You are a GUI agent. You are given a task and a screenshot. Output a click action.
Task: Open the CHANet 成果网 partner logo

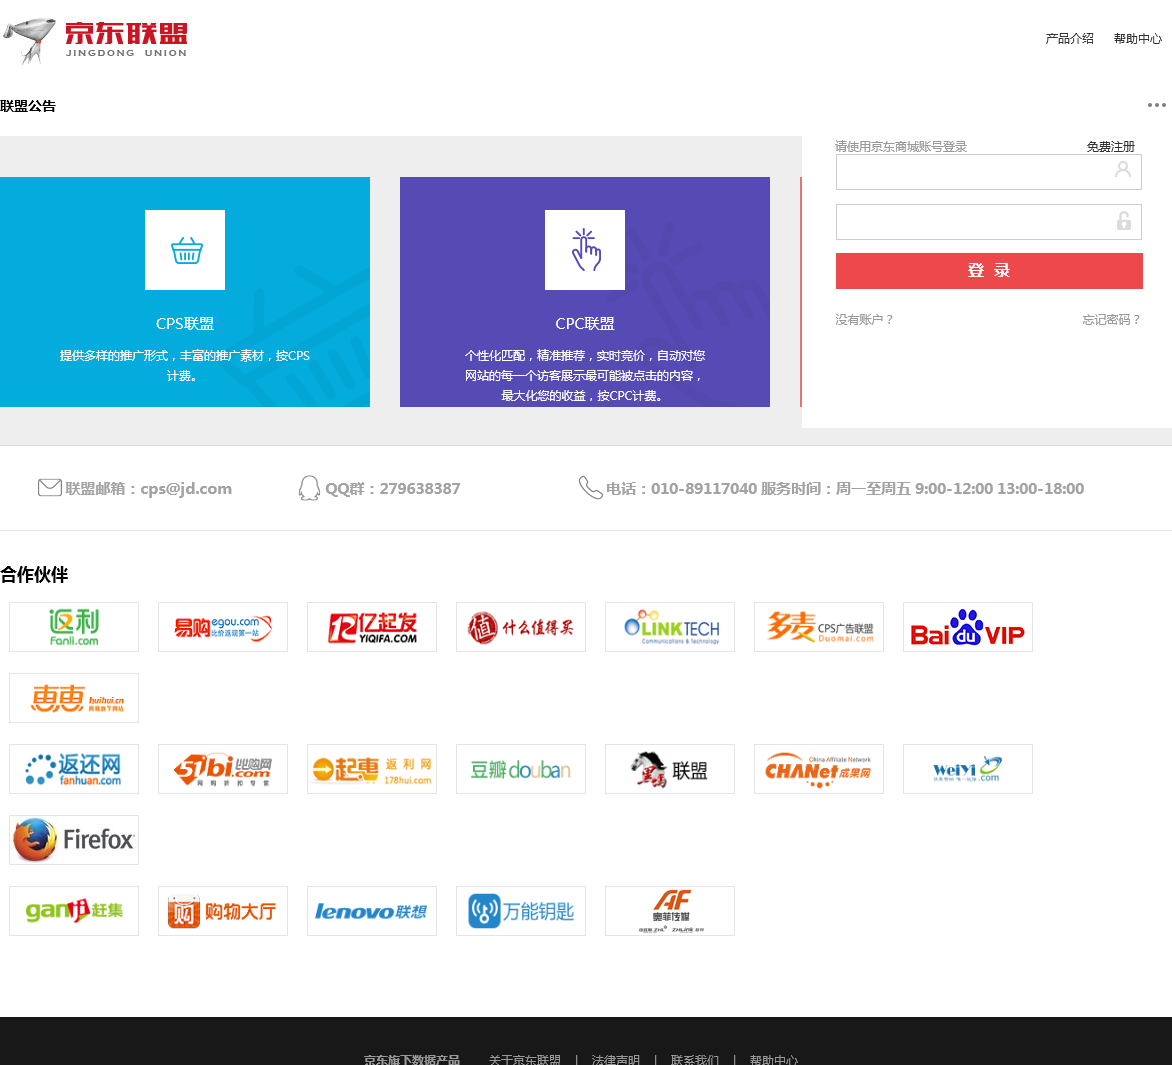pos(818,769)
